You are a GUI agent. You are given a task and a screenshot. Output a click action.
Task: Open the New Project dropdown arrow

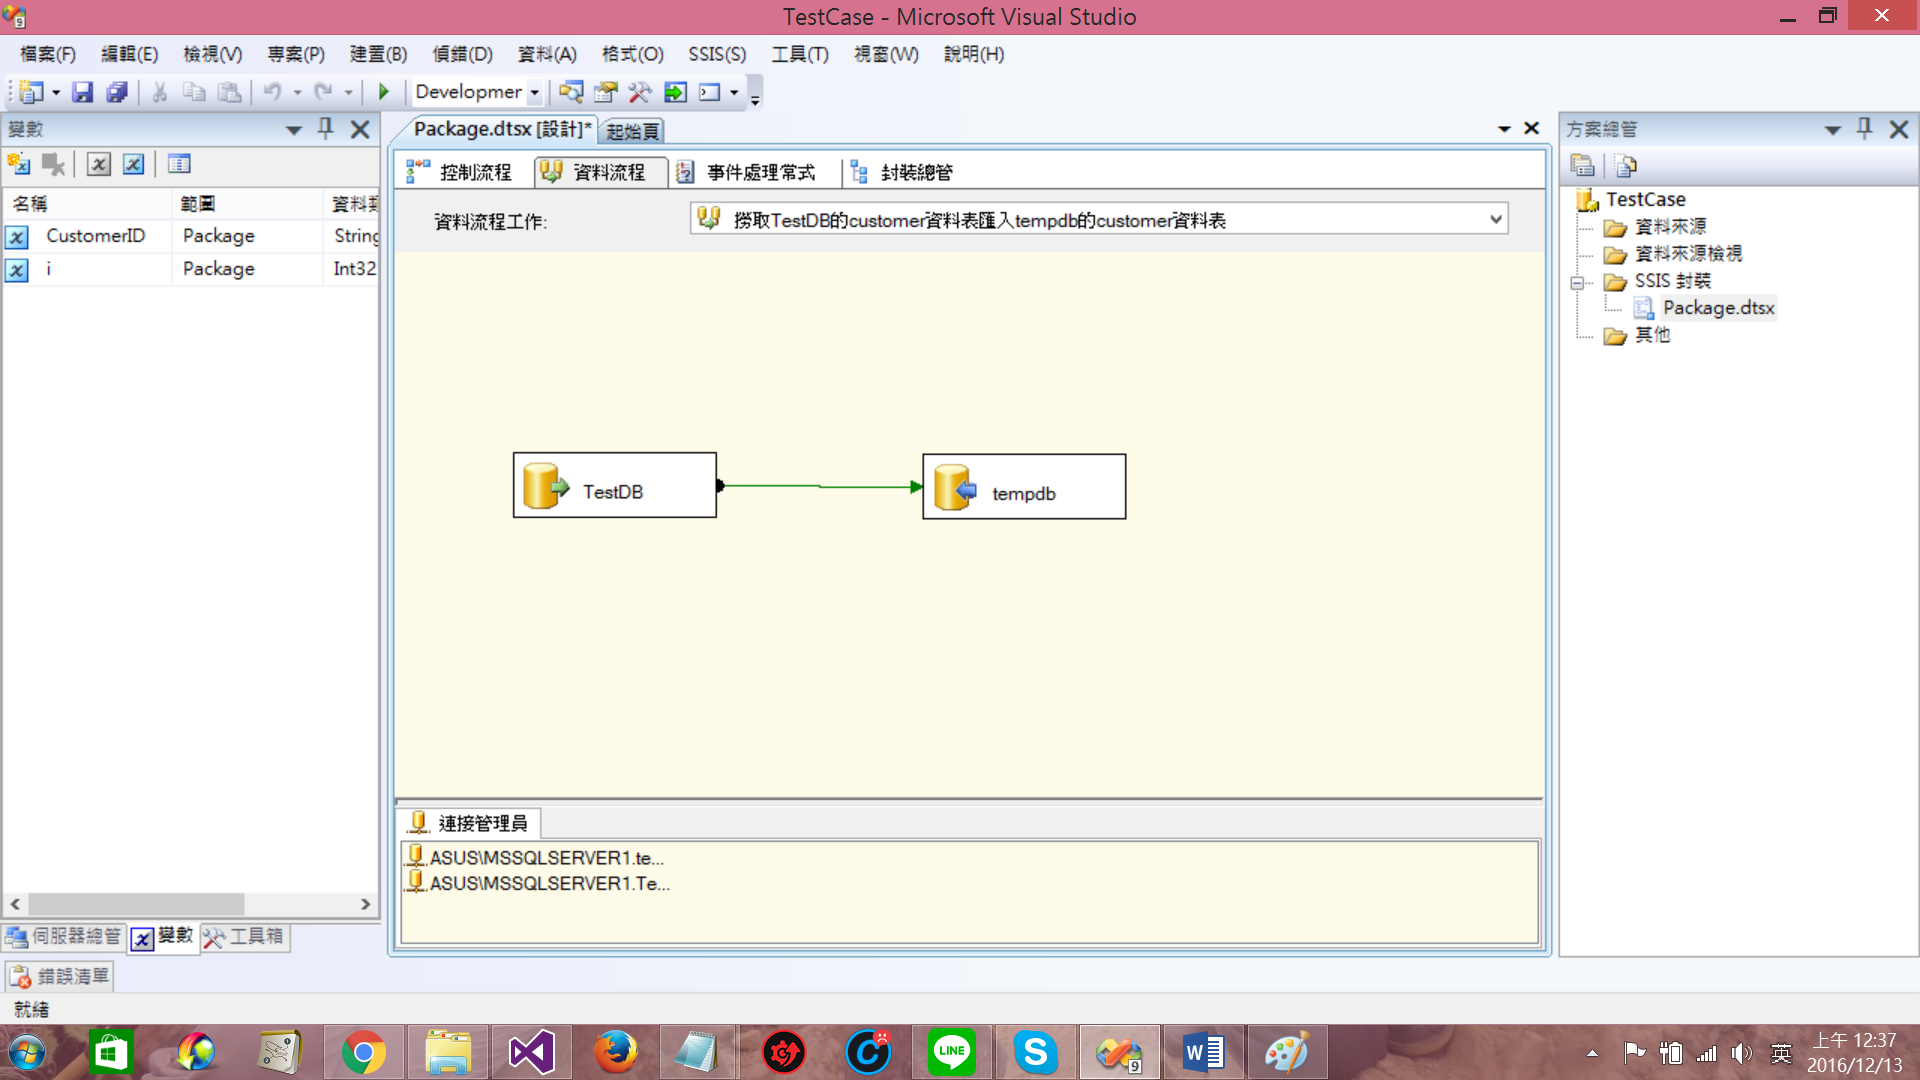point(56,92)
